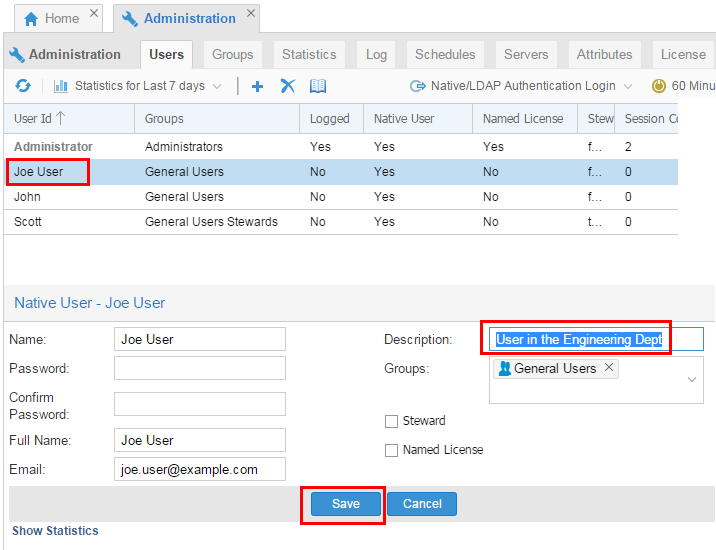Enable the Steward checkbox

coord(391,421)
